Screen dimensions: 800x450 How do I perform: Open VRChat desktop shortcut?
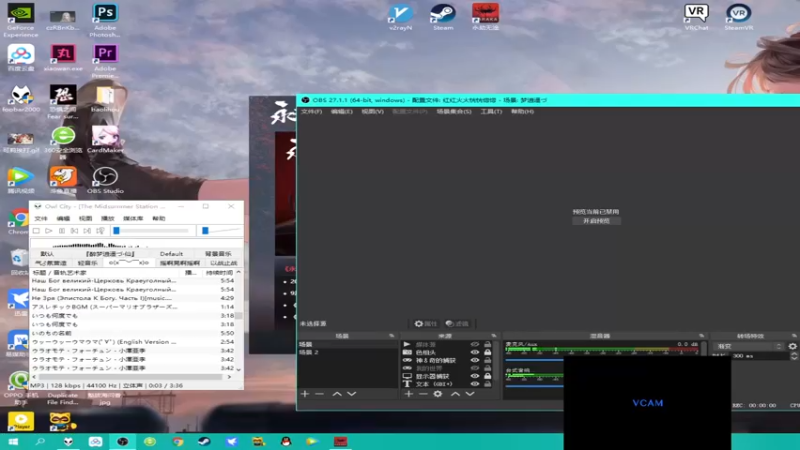click(696, 17)
